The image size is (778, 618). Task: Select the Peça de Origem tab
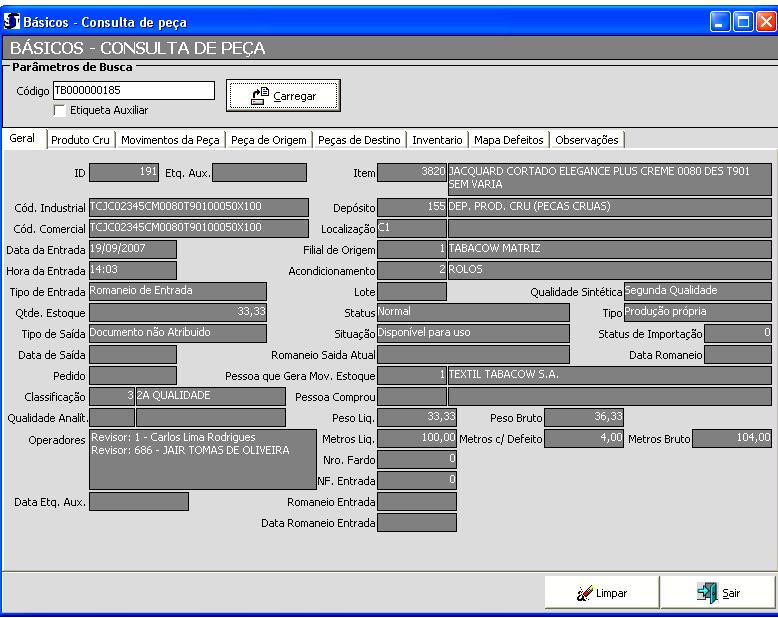point(268,140)
